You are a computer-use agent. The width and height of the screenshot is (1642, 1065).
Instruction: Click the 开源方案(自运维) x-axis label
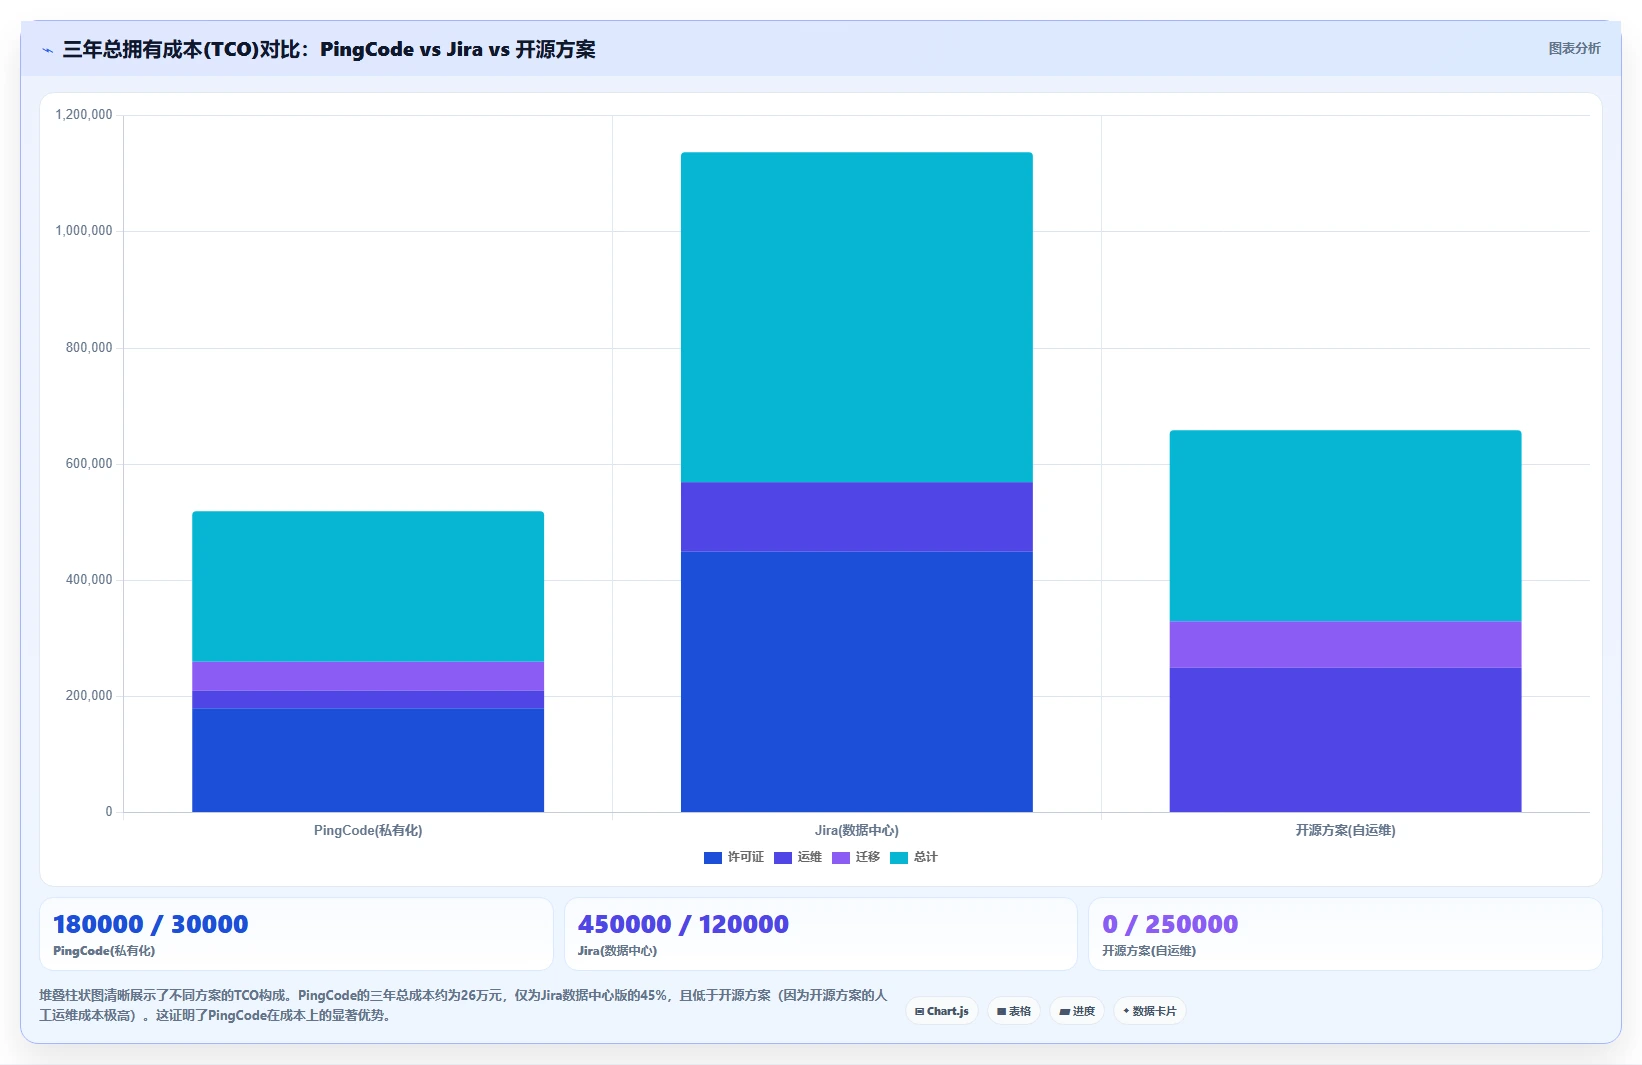pyautogui.click(x=1345, y=830)
